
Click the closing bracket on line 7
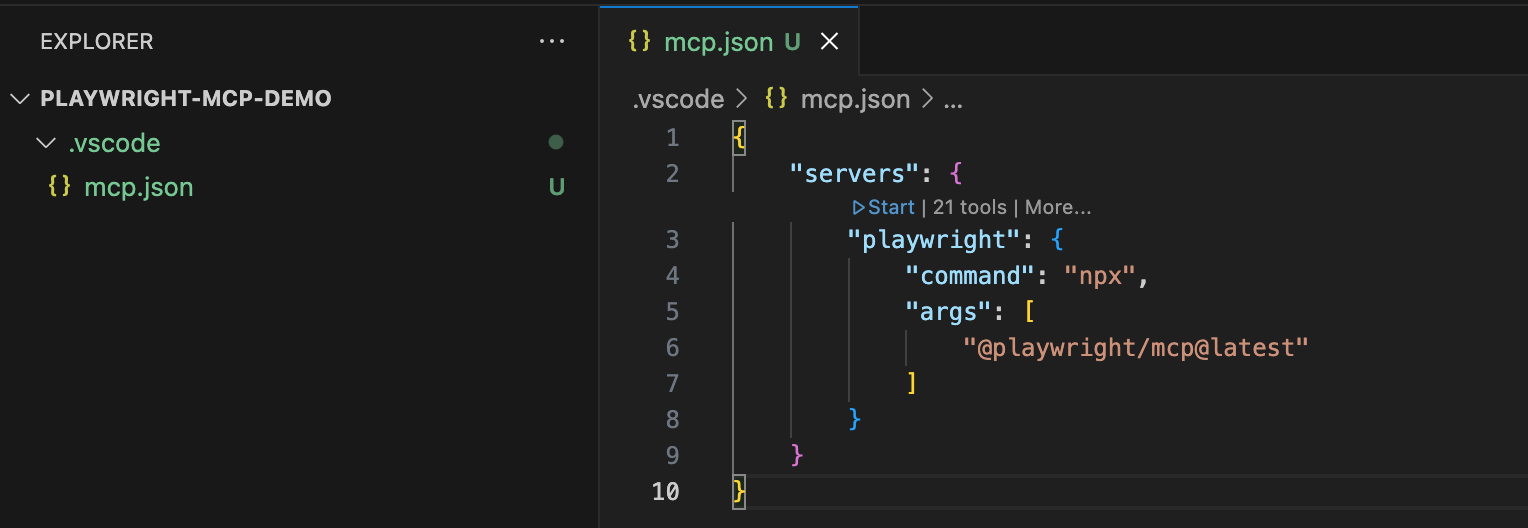[x=911, y=384]
